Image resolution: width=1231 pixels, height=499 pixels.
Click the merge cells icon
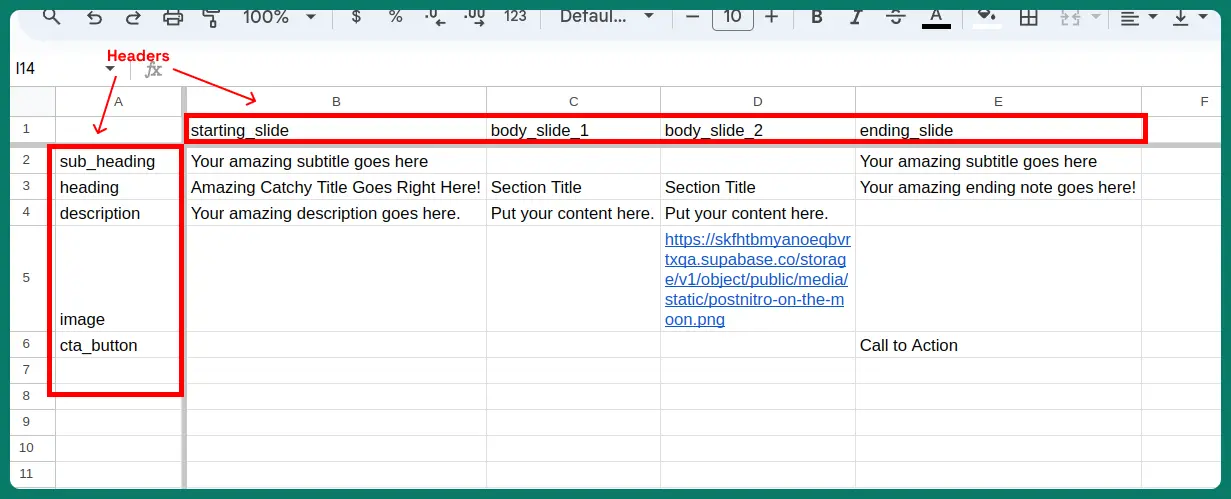[1068, 16]
